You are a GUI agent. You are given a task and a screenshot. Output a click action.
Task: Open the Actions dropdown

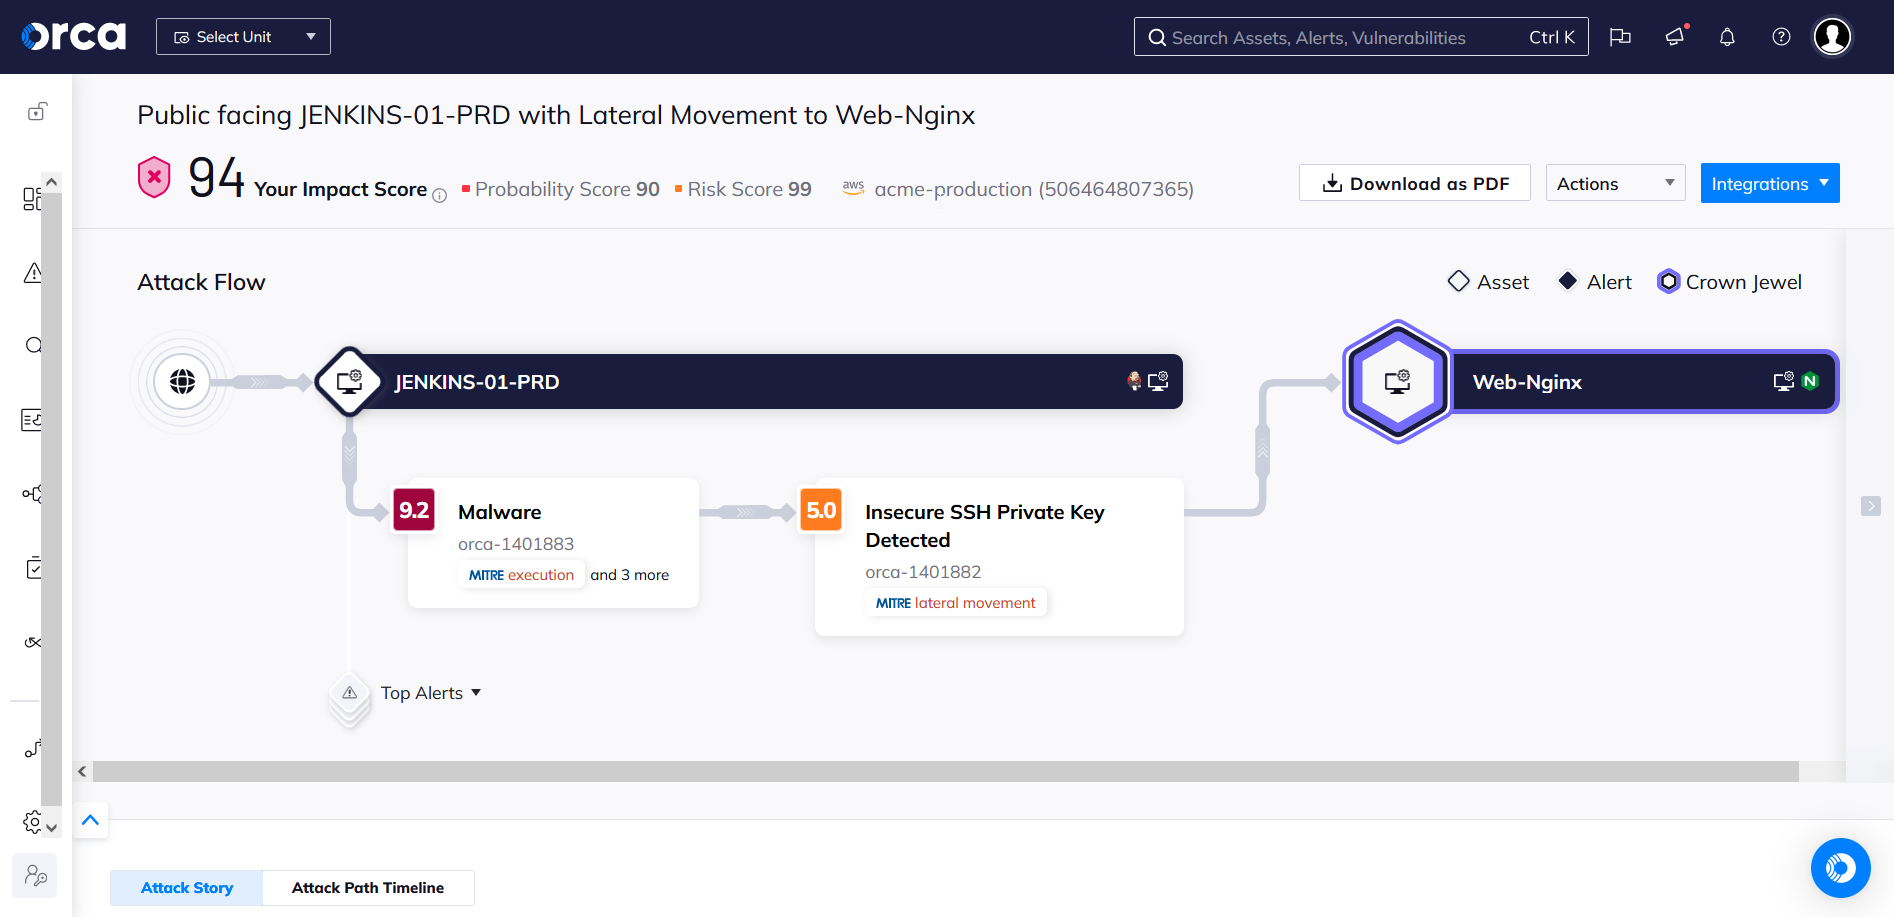pos(1615,183)
